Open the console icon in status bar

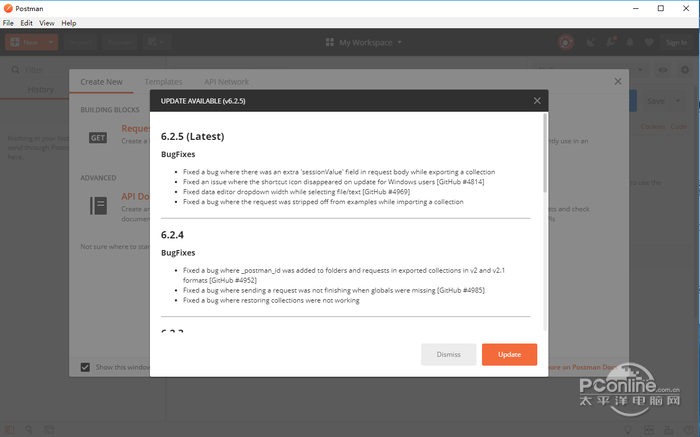(49, 430)
